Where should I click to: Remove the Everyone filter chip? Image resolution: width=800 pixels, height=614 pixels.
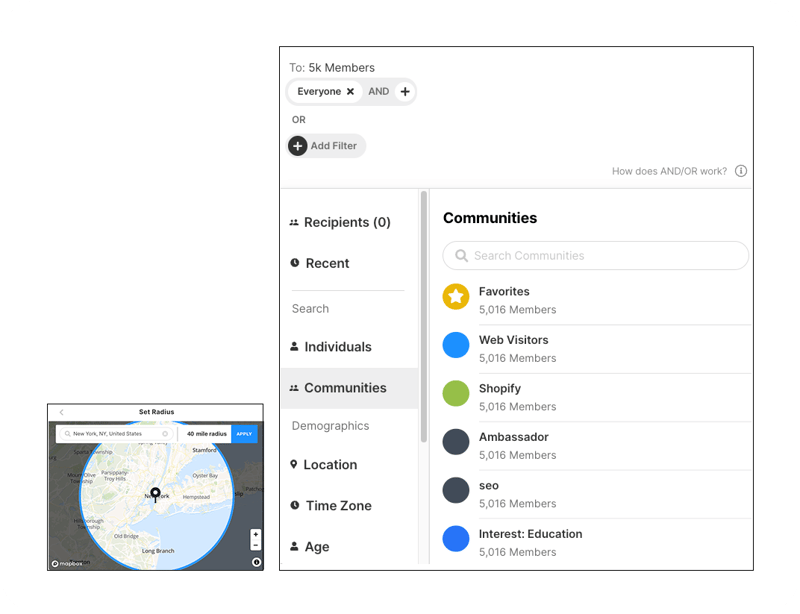pos(350,92)
